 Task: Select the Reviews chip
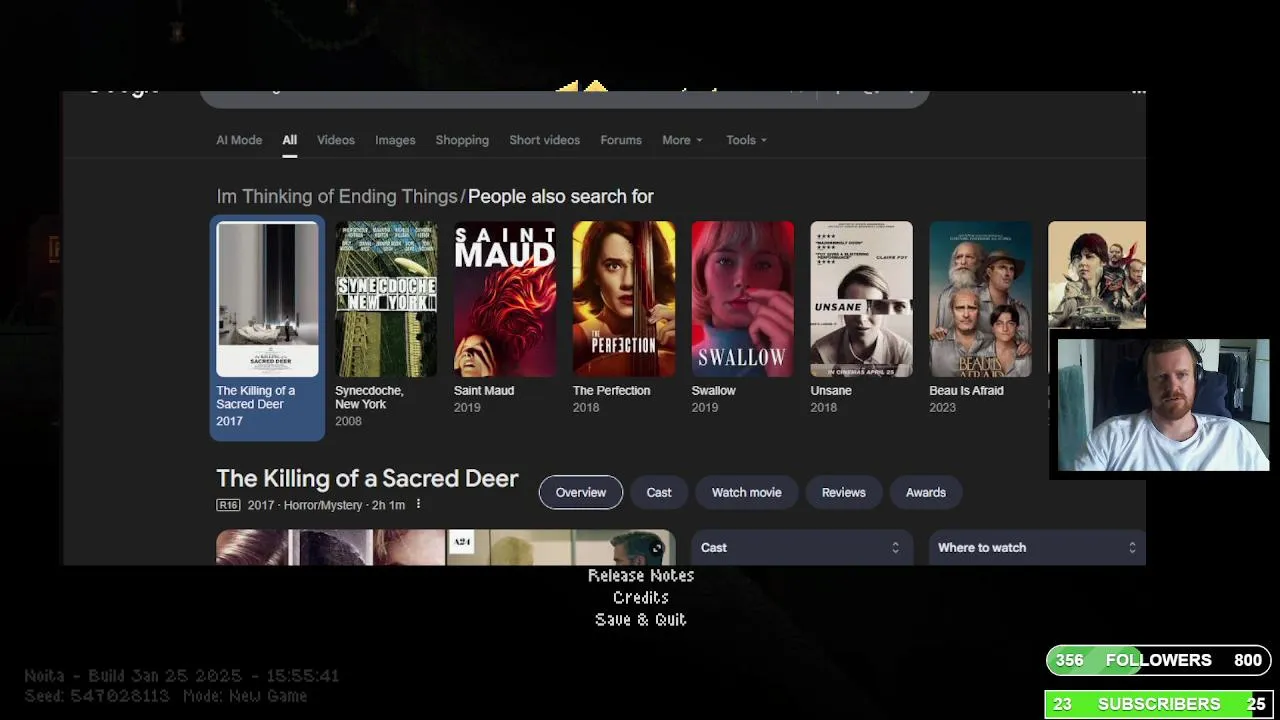tap(843, 492)
